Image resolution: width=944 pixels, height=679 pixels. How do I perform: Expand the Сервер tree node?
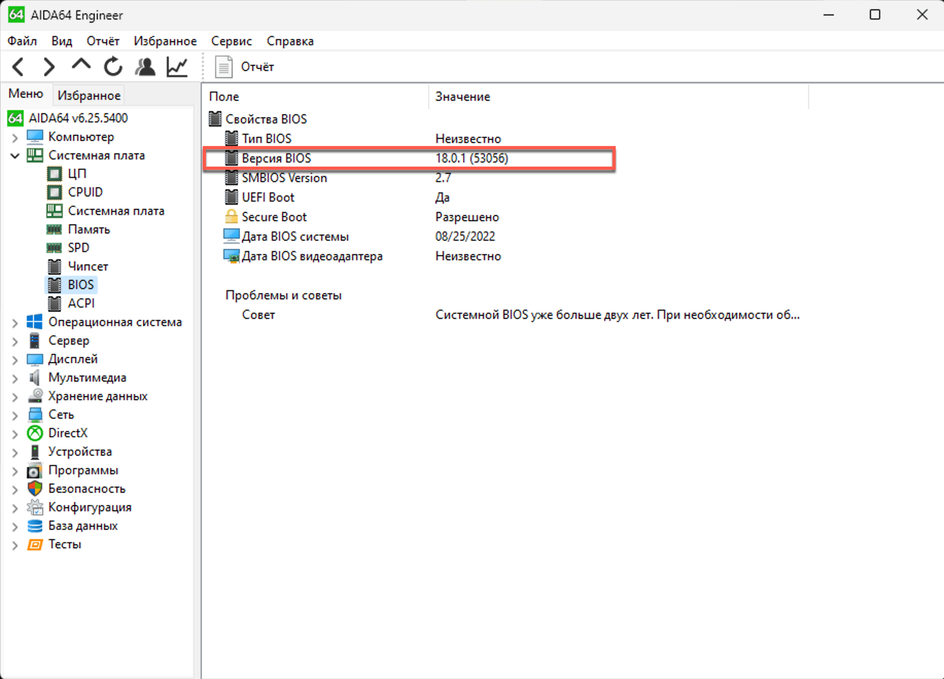pos(15,341)
